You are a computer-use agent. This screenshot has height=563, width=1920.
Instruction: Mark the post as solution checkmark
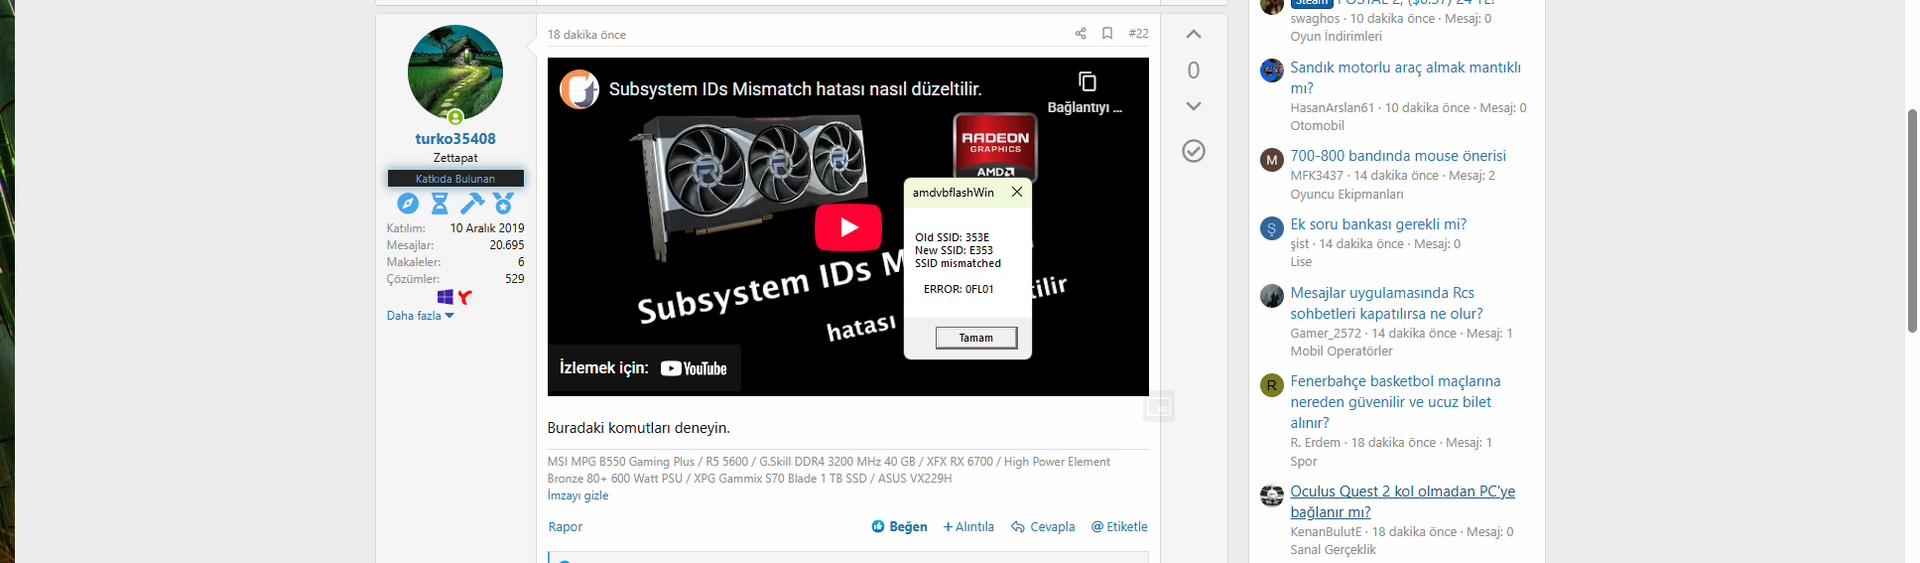pyautogui.click(x=1193, y=151)
